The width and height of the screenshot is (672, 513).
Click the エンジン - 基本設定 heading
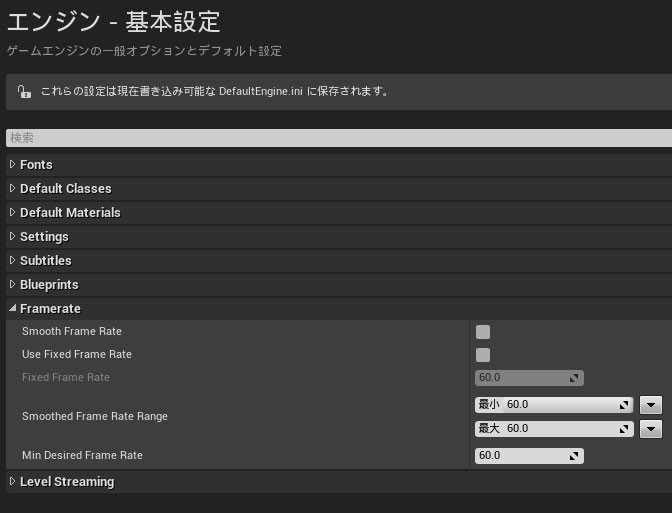(x=114, y=21)
